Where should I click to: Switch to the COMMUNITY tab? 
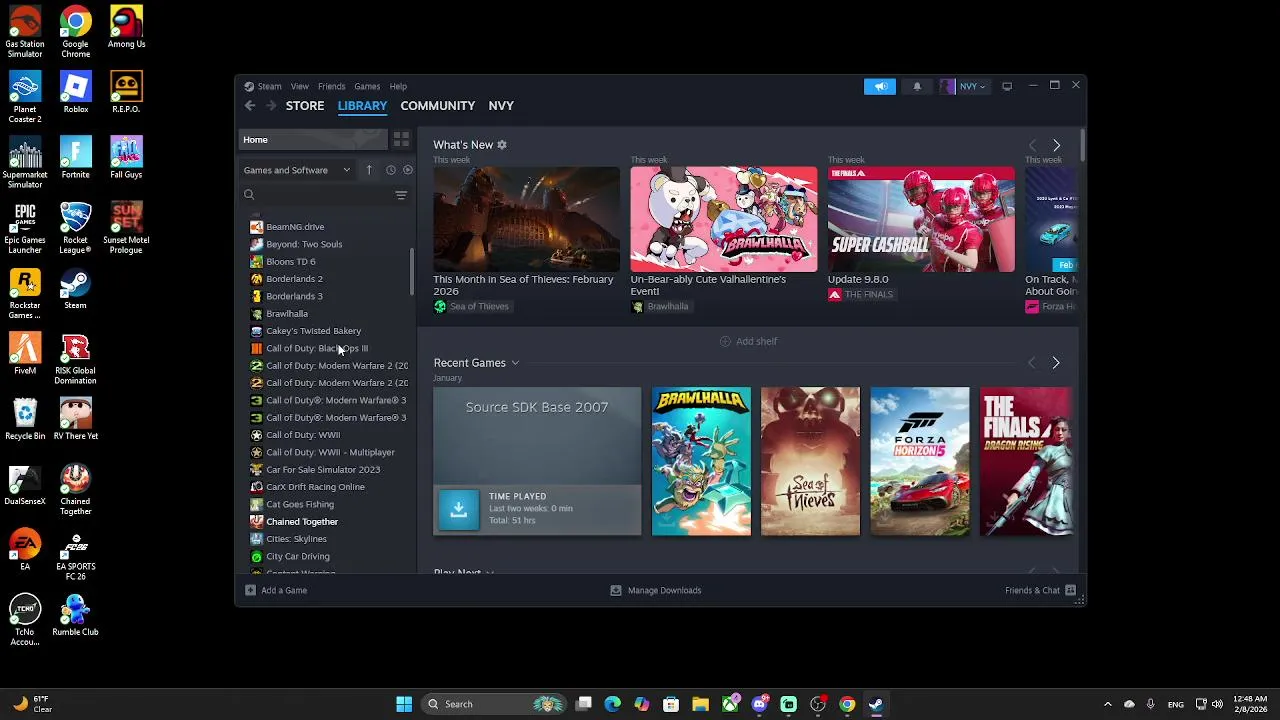438,106
